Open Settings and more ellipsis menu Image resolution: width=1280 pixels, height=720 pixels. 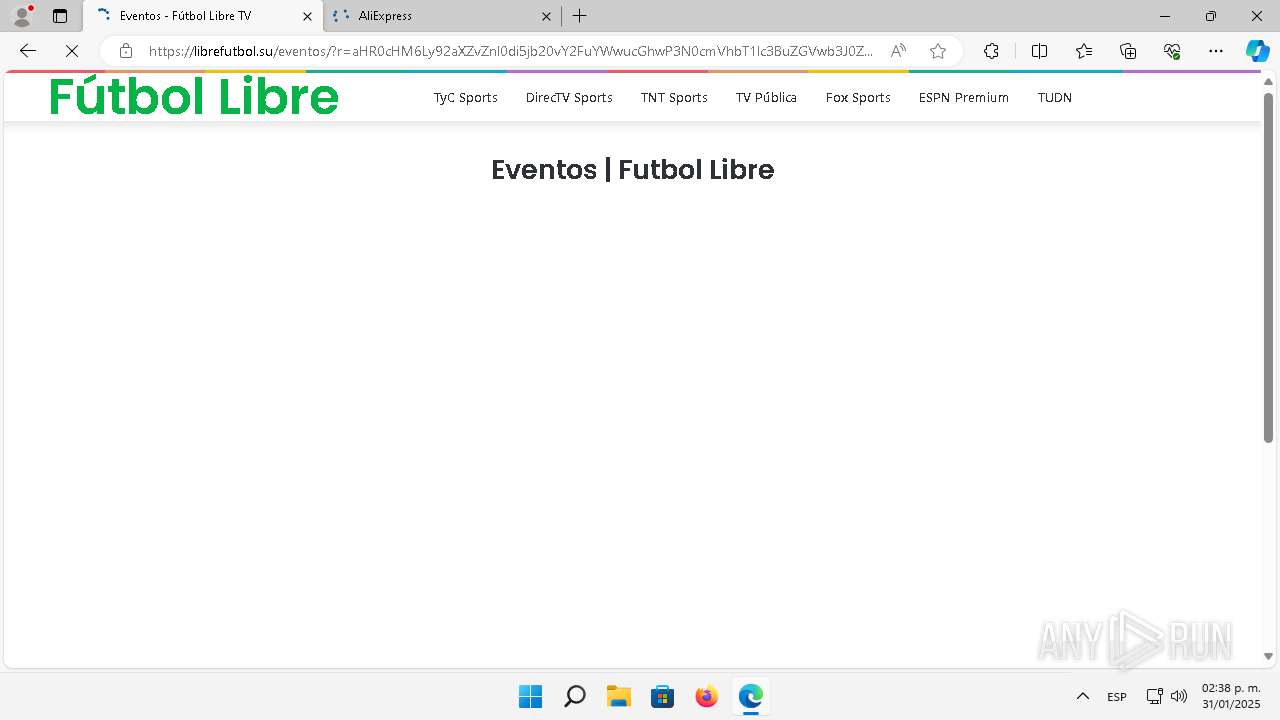click(x=1216, y=51)
